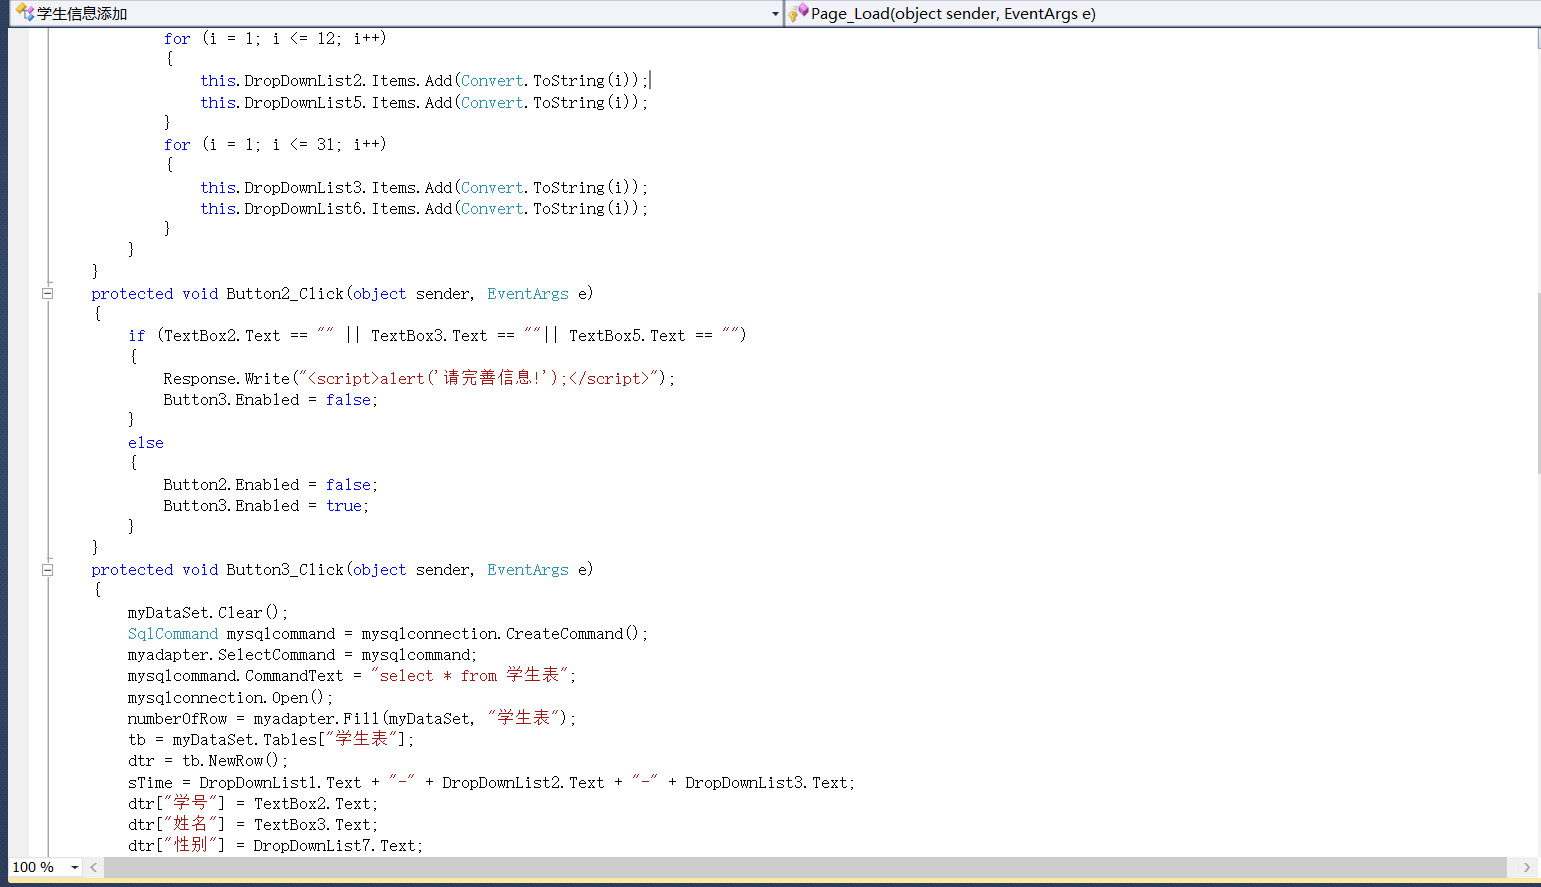
Task: Click 'mysqlconnection.Open();' line
Action: tap(230, 697)
